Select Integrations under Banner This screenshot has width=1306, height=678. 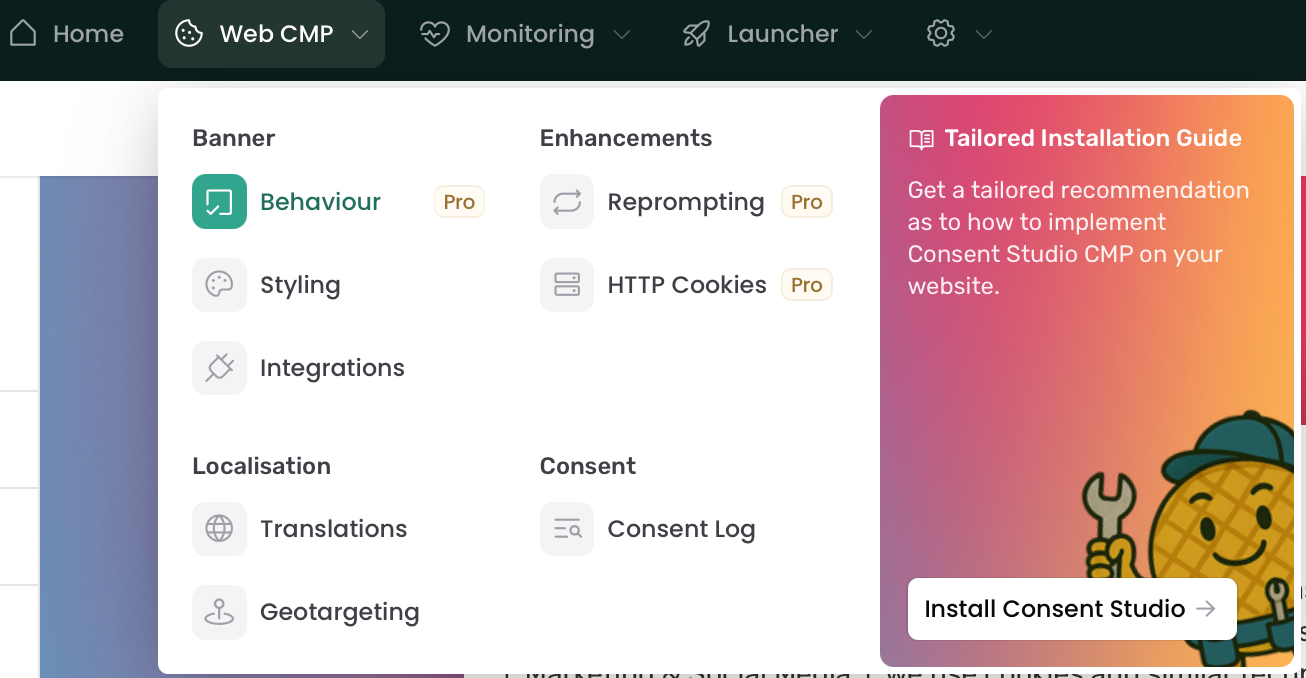[x=332, y=369]
